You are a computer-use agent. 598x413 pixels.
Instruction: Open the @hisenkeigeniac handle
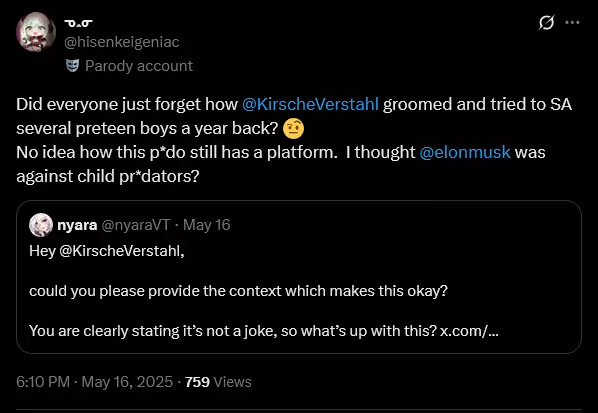pos(122,42)
